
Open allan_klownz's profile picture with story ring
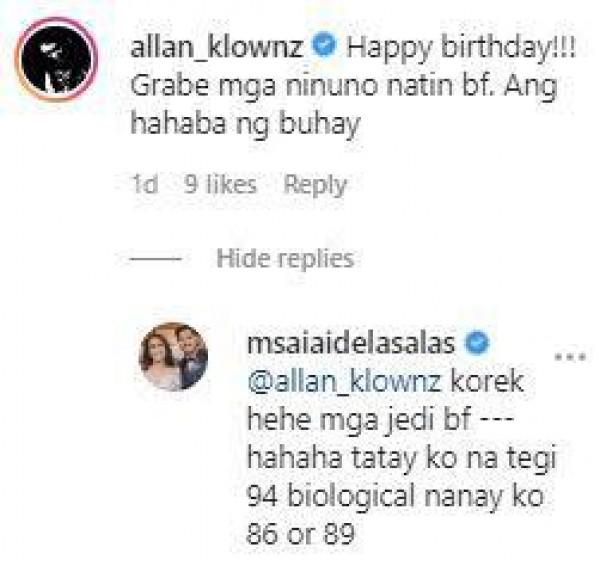[x=56, y=59]
